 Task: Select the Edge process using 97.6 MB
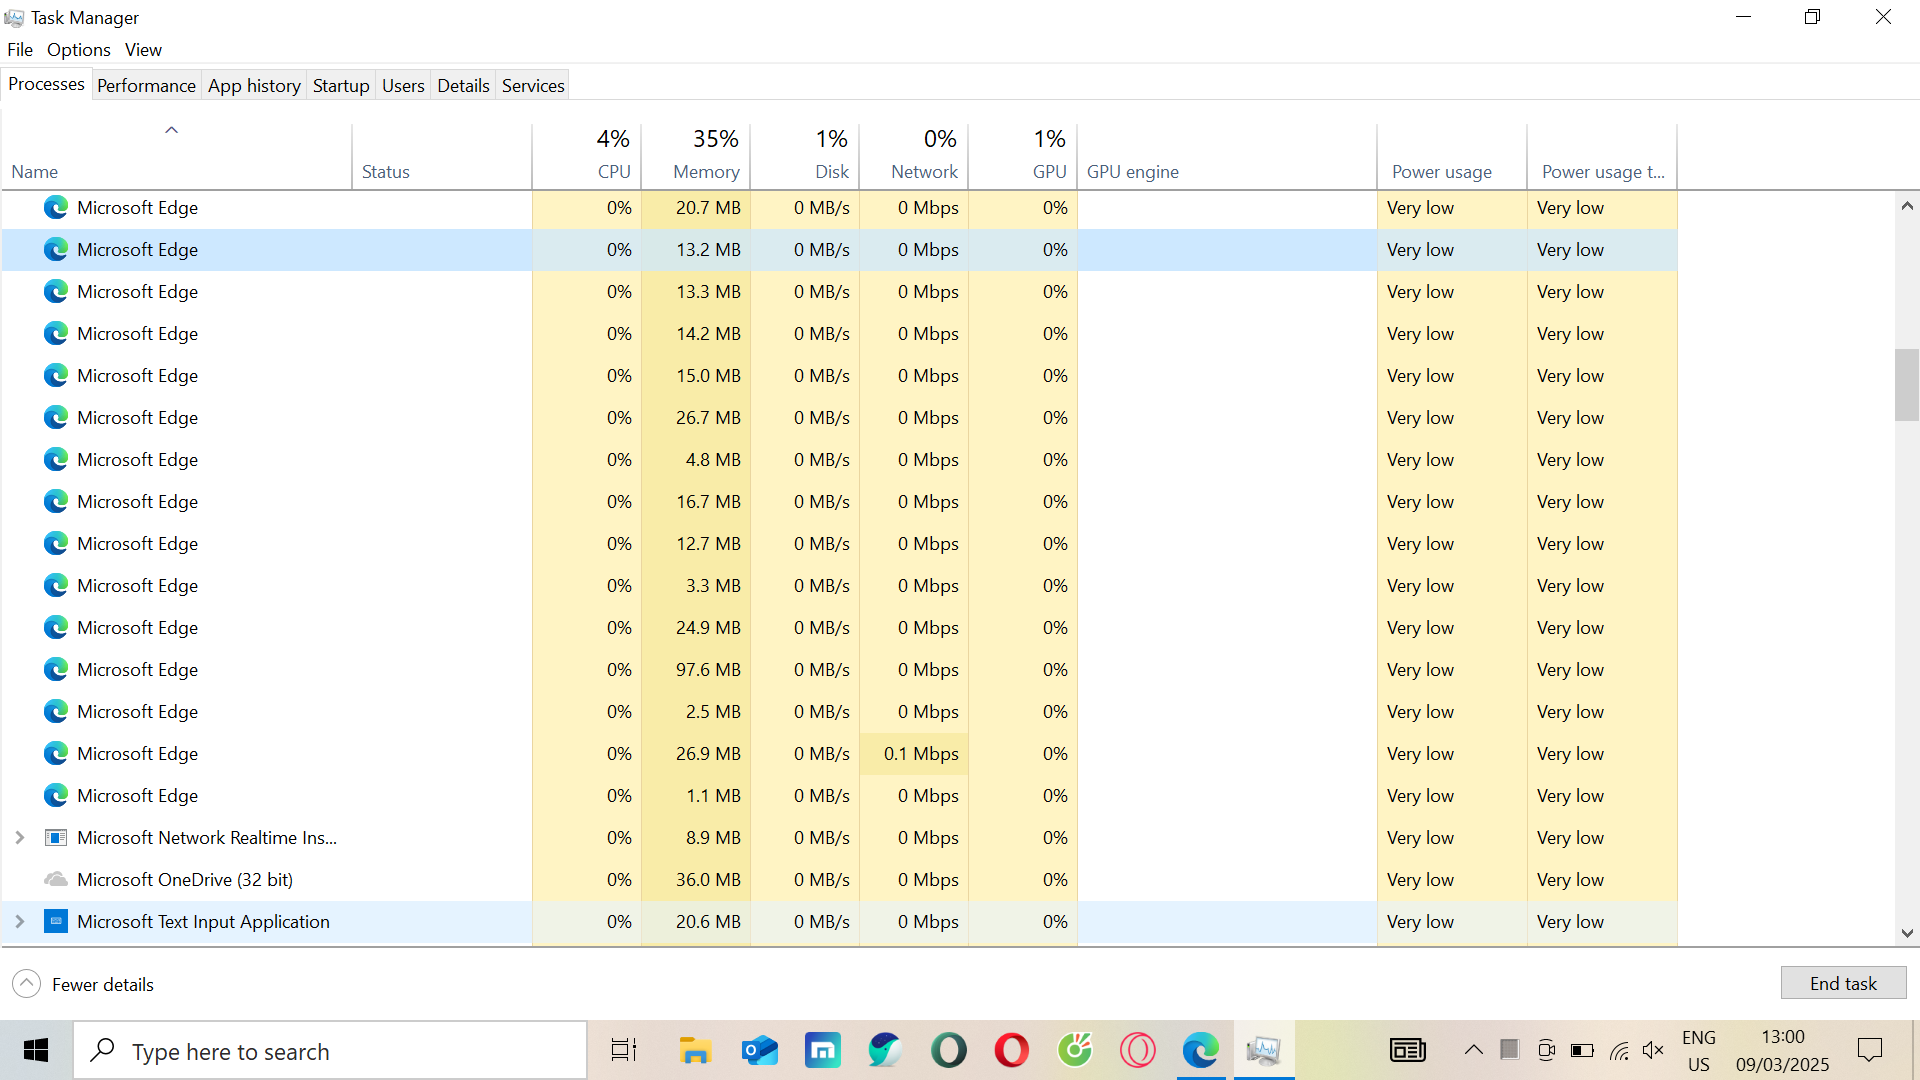tap(137, 670)
